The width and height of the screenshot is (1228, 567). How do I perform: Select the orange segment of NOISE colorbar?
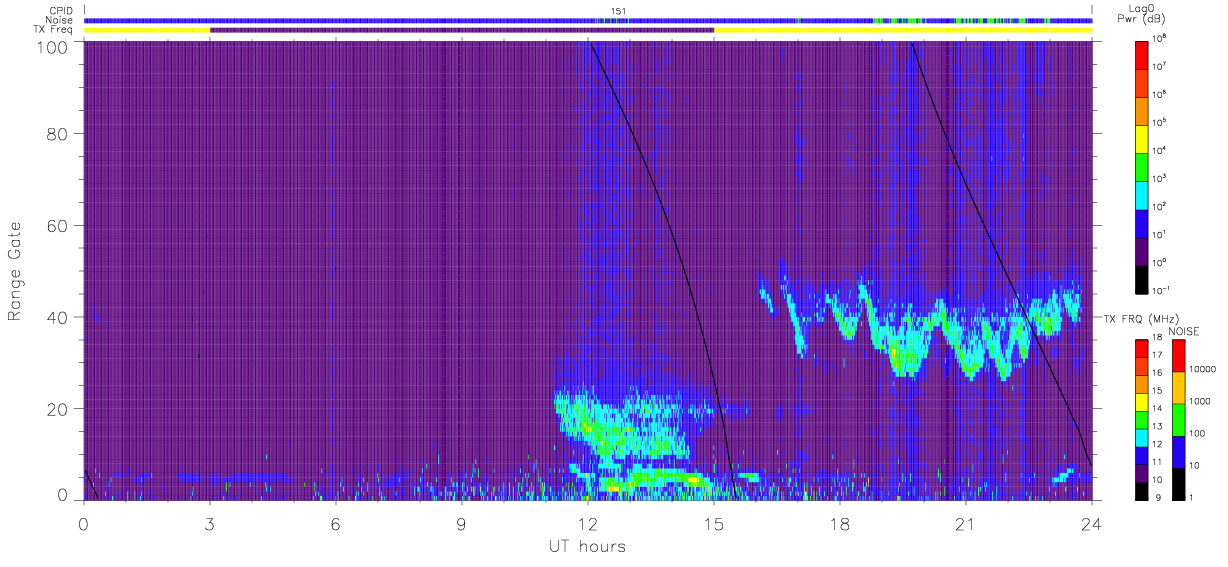coord(1178,388)
